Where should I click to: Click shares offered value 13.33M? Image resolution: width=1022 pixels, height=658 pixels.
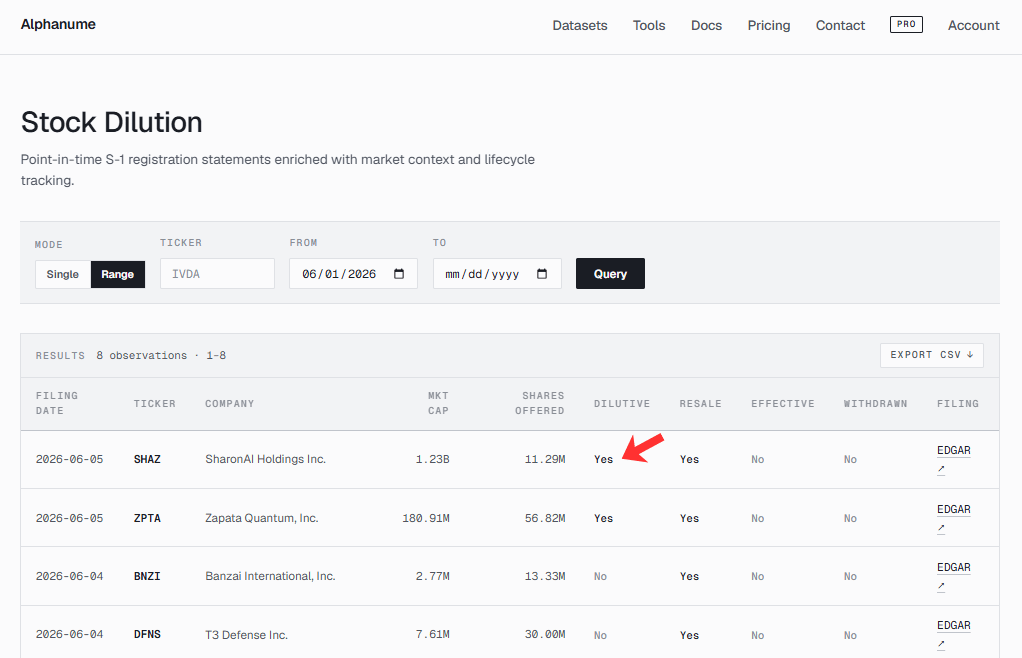point(545,577)
